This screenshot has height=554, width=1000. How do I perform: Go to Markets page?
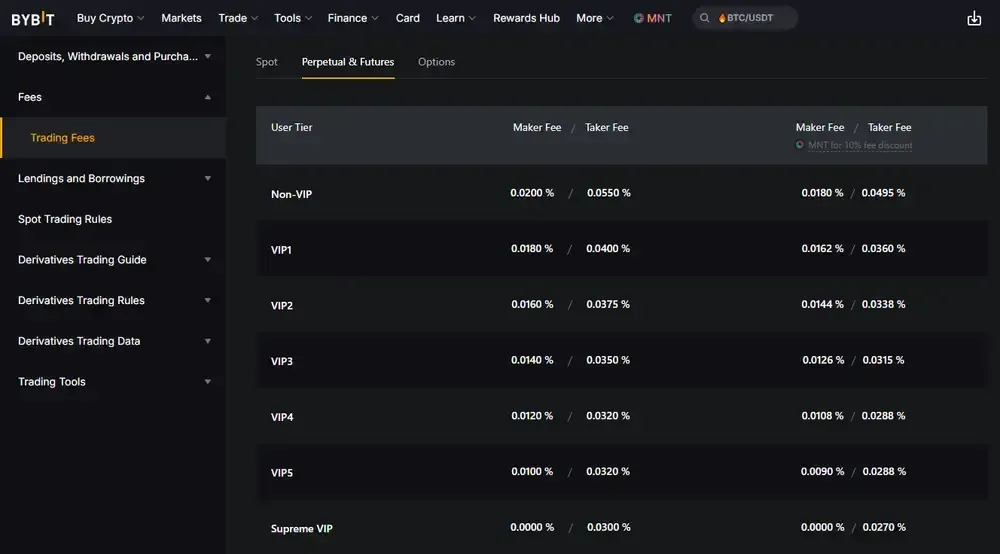181,18
